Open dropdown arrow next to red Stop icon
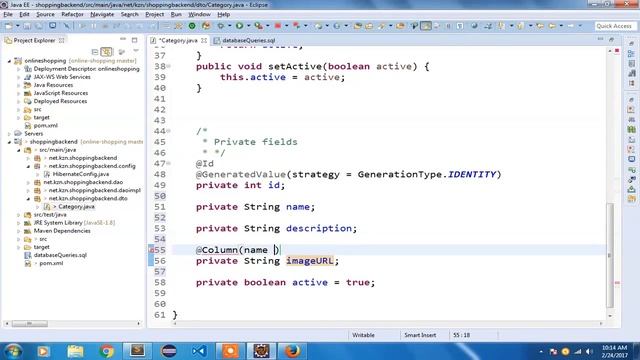Image resolution: width=640 pixels, height=360 pixels. (x=286, y=26)
